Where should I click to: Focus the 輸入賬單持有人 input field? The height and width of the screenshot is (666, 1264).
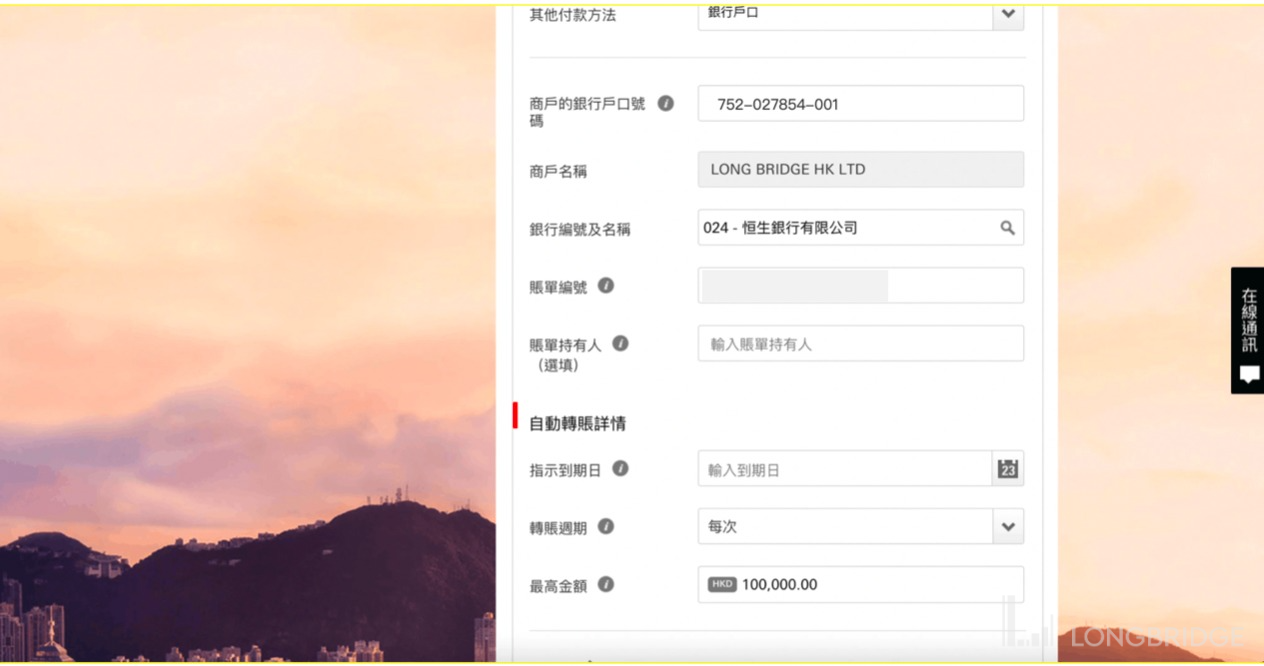pyautogui.click(x=861, y=344)
